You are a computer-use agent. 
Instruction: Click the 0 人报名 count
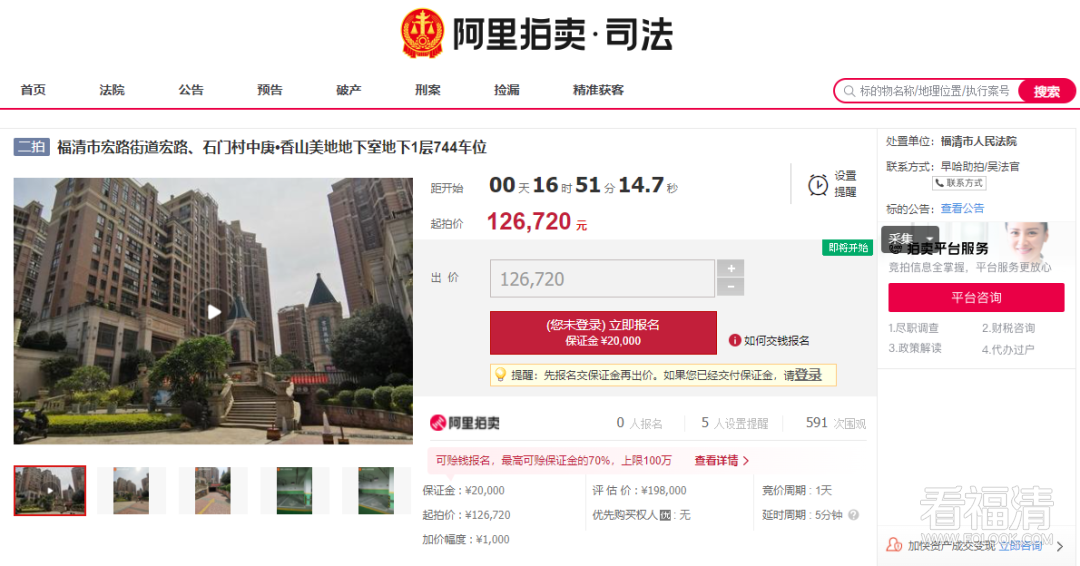pyautogui.click(x=639, y=423)
